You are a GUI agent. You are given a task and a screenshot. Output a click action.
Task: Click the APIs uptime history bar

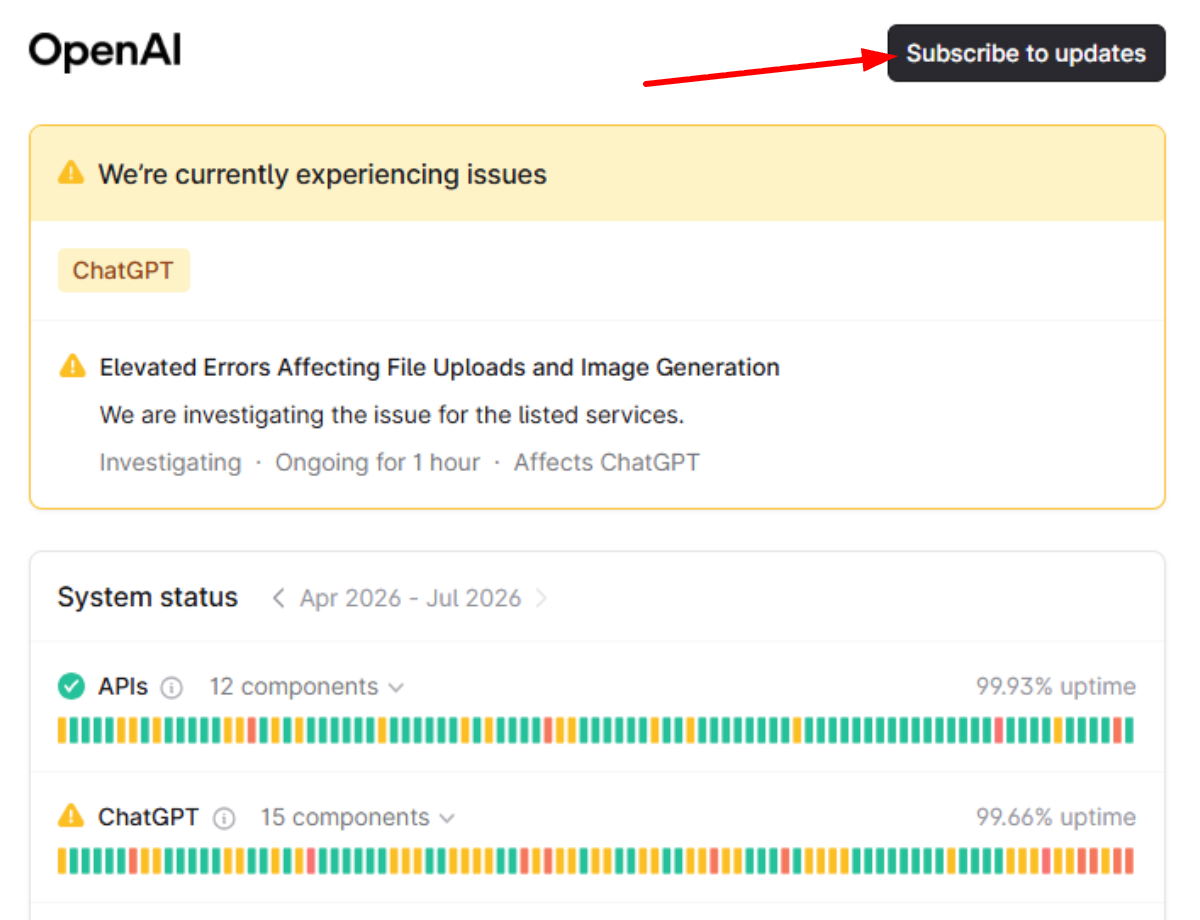click(x=596, y=730)
